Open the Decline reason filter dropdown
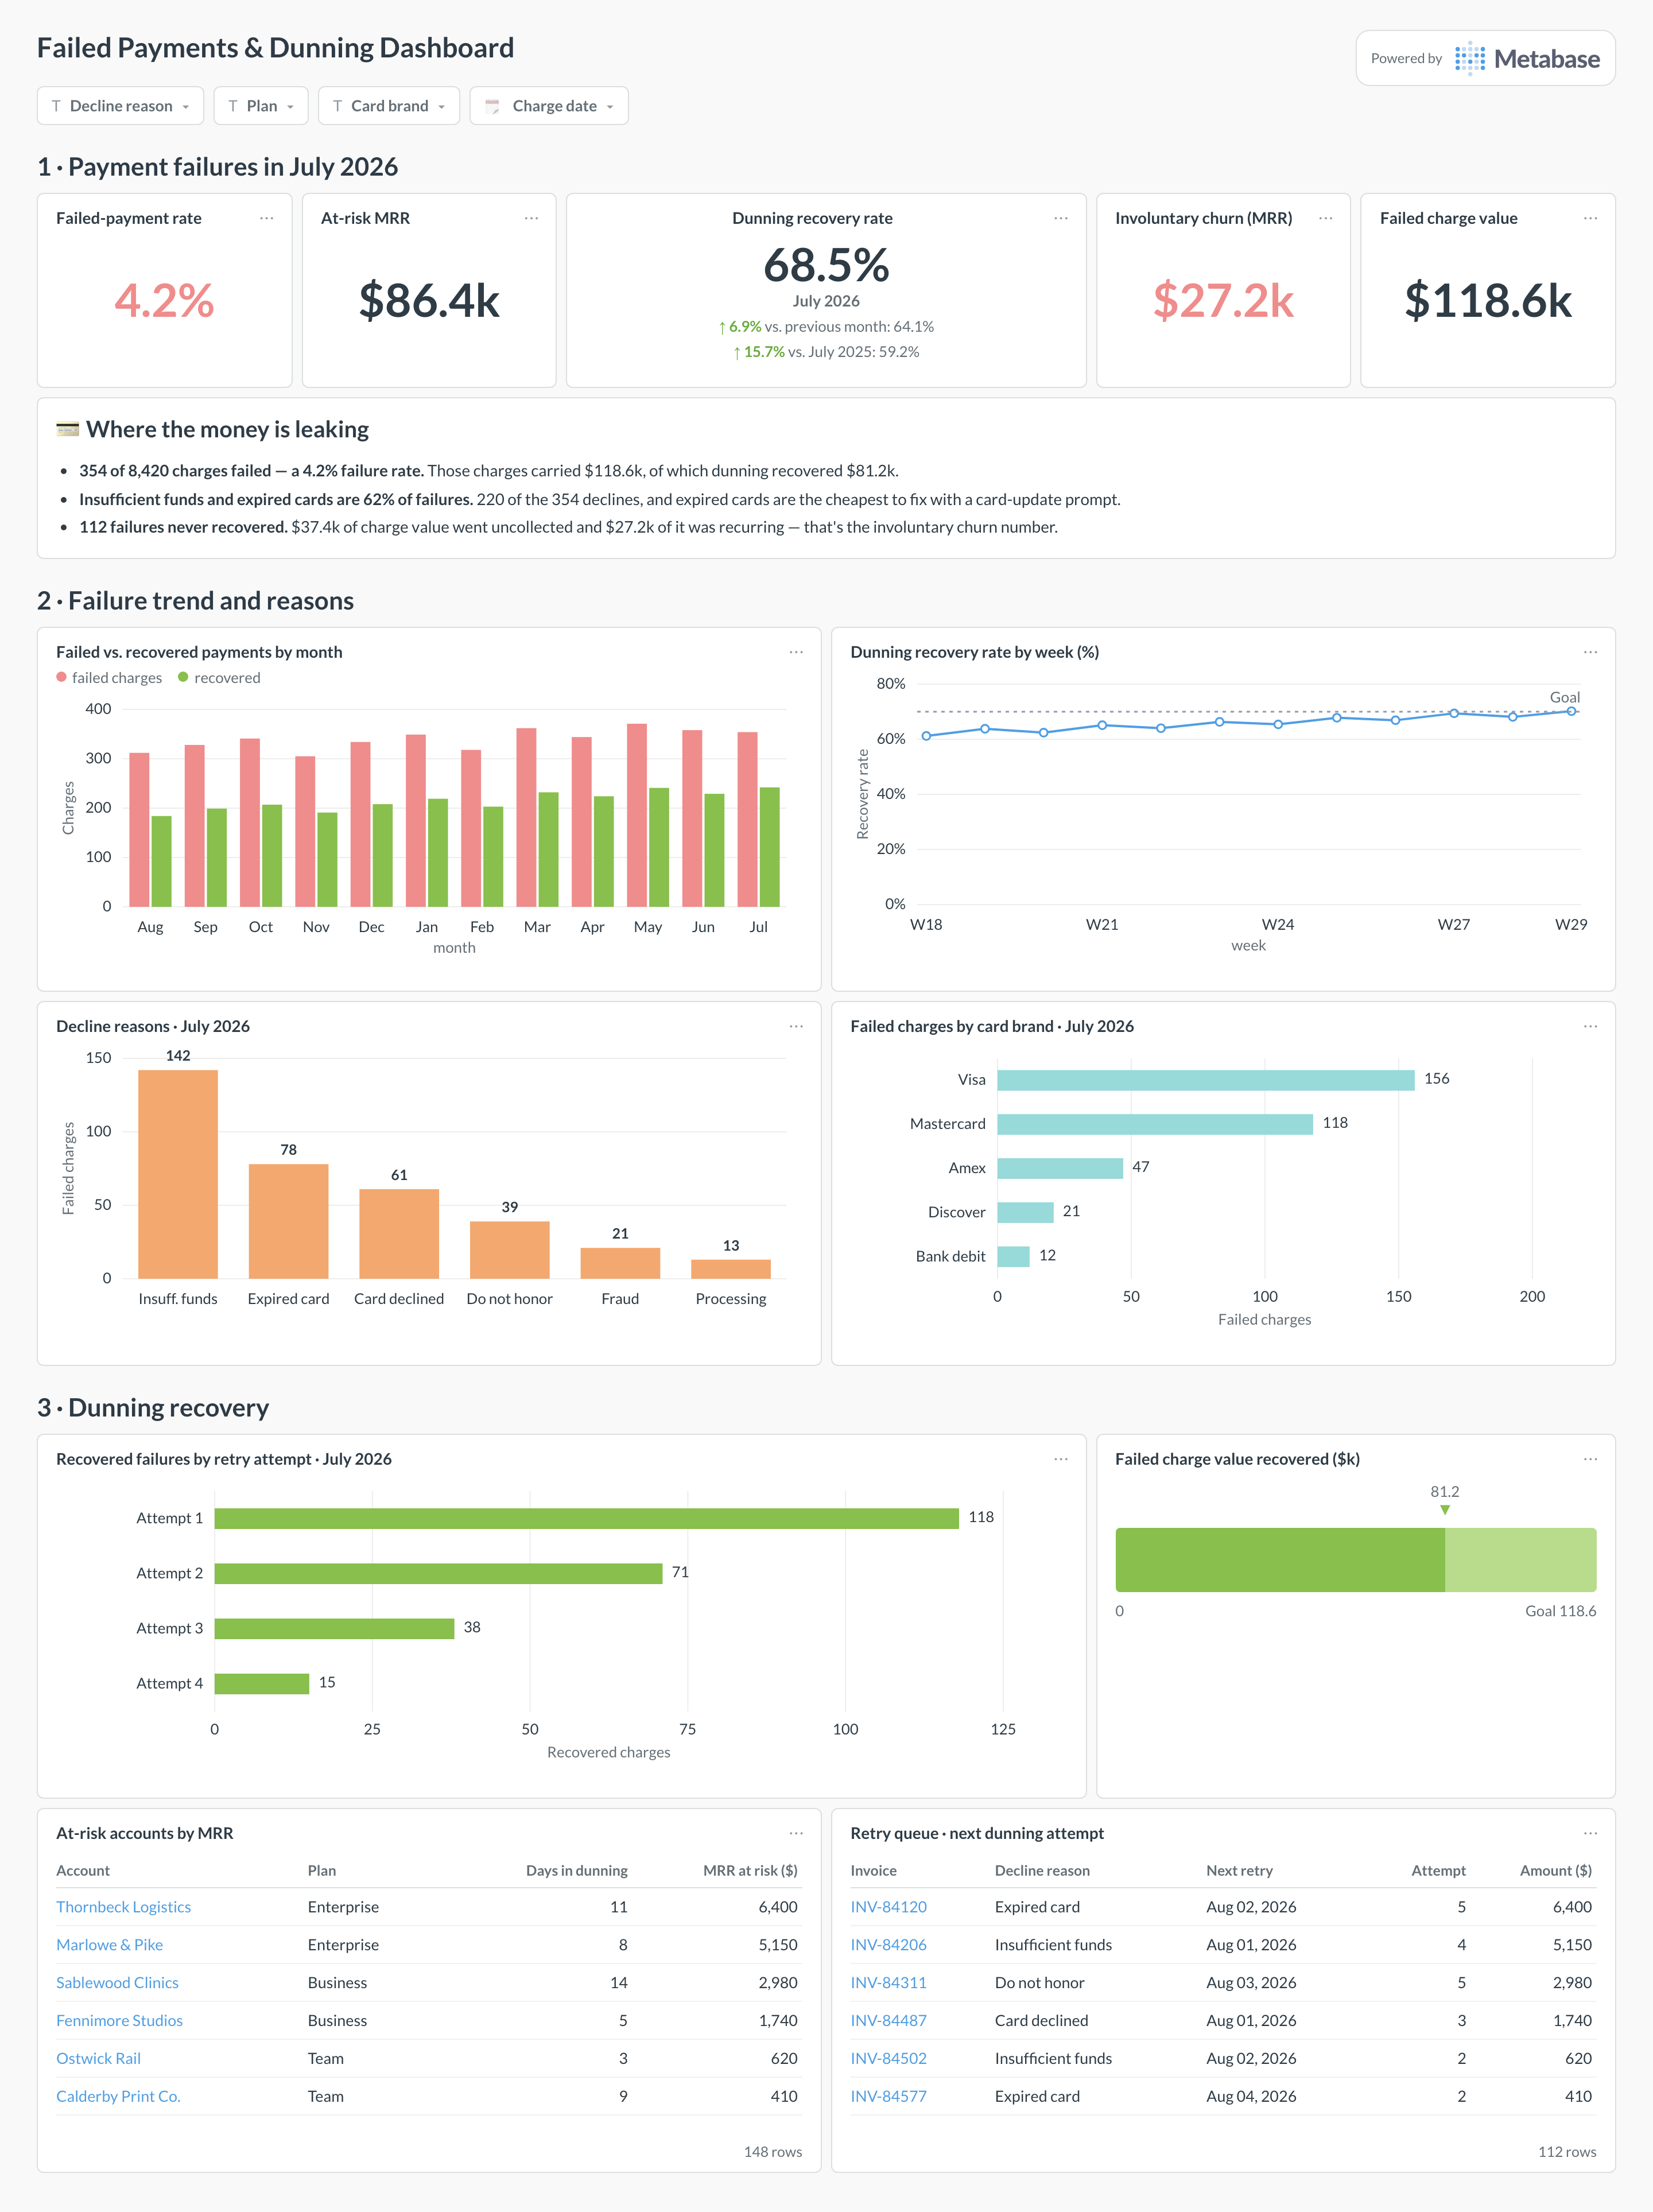Viewport: 1653px width, 2212px height. pyautogui.click(x=120, y=106)
